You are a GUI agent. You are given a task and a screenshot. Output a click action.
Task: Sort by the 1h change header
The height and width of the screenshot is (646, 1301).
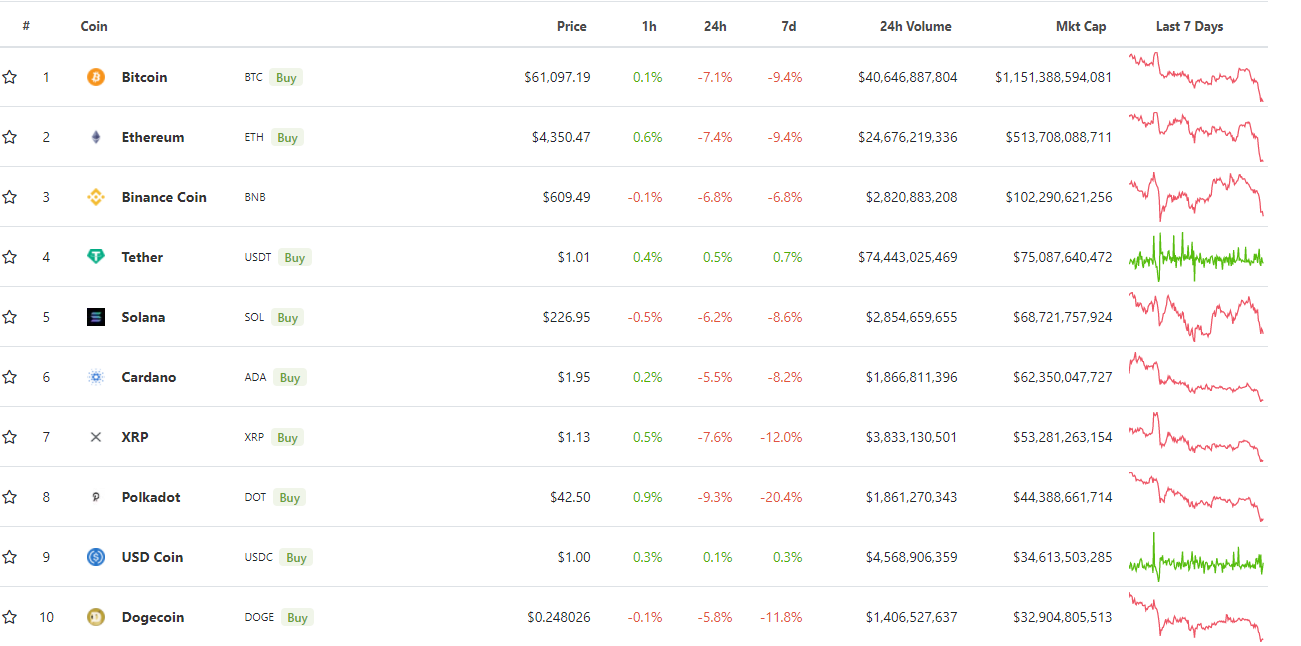[x=649, y=26]
